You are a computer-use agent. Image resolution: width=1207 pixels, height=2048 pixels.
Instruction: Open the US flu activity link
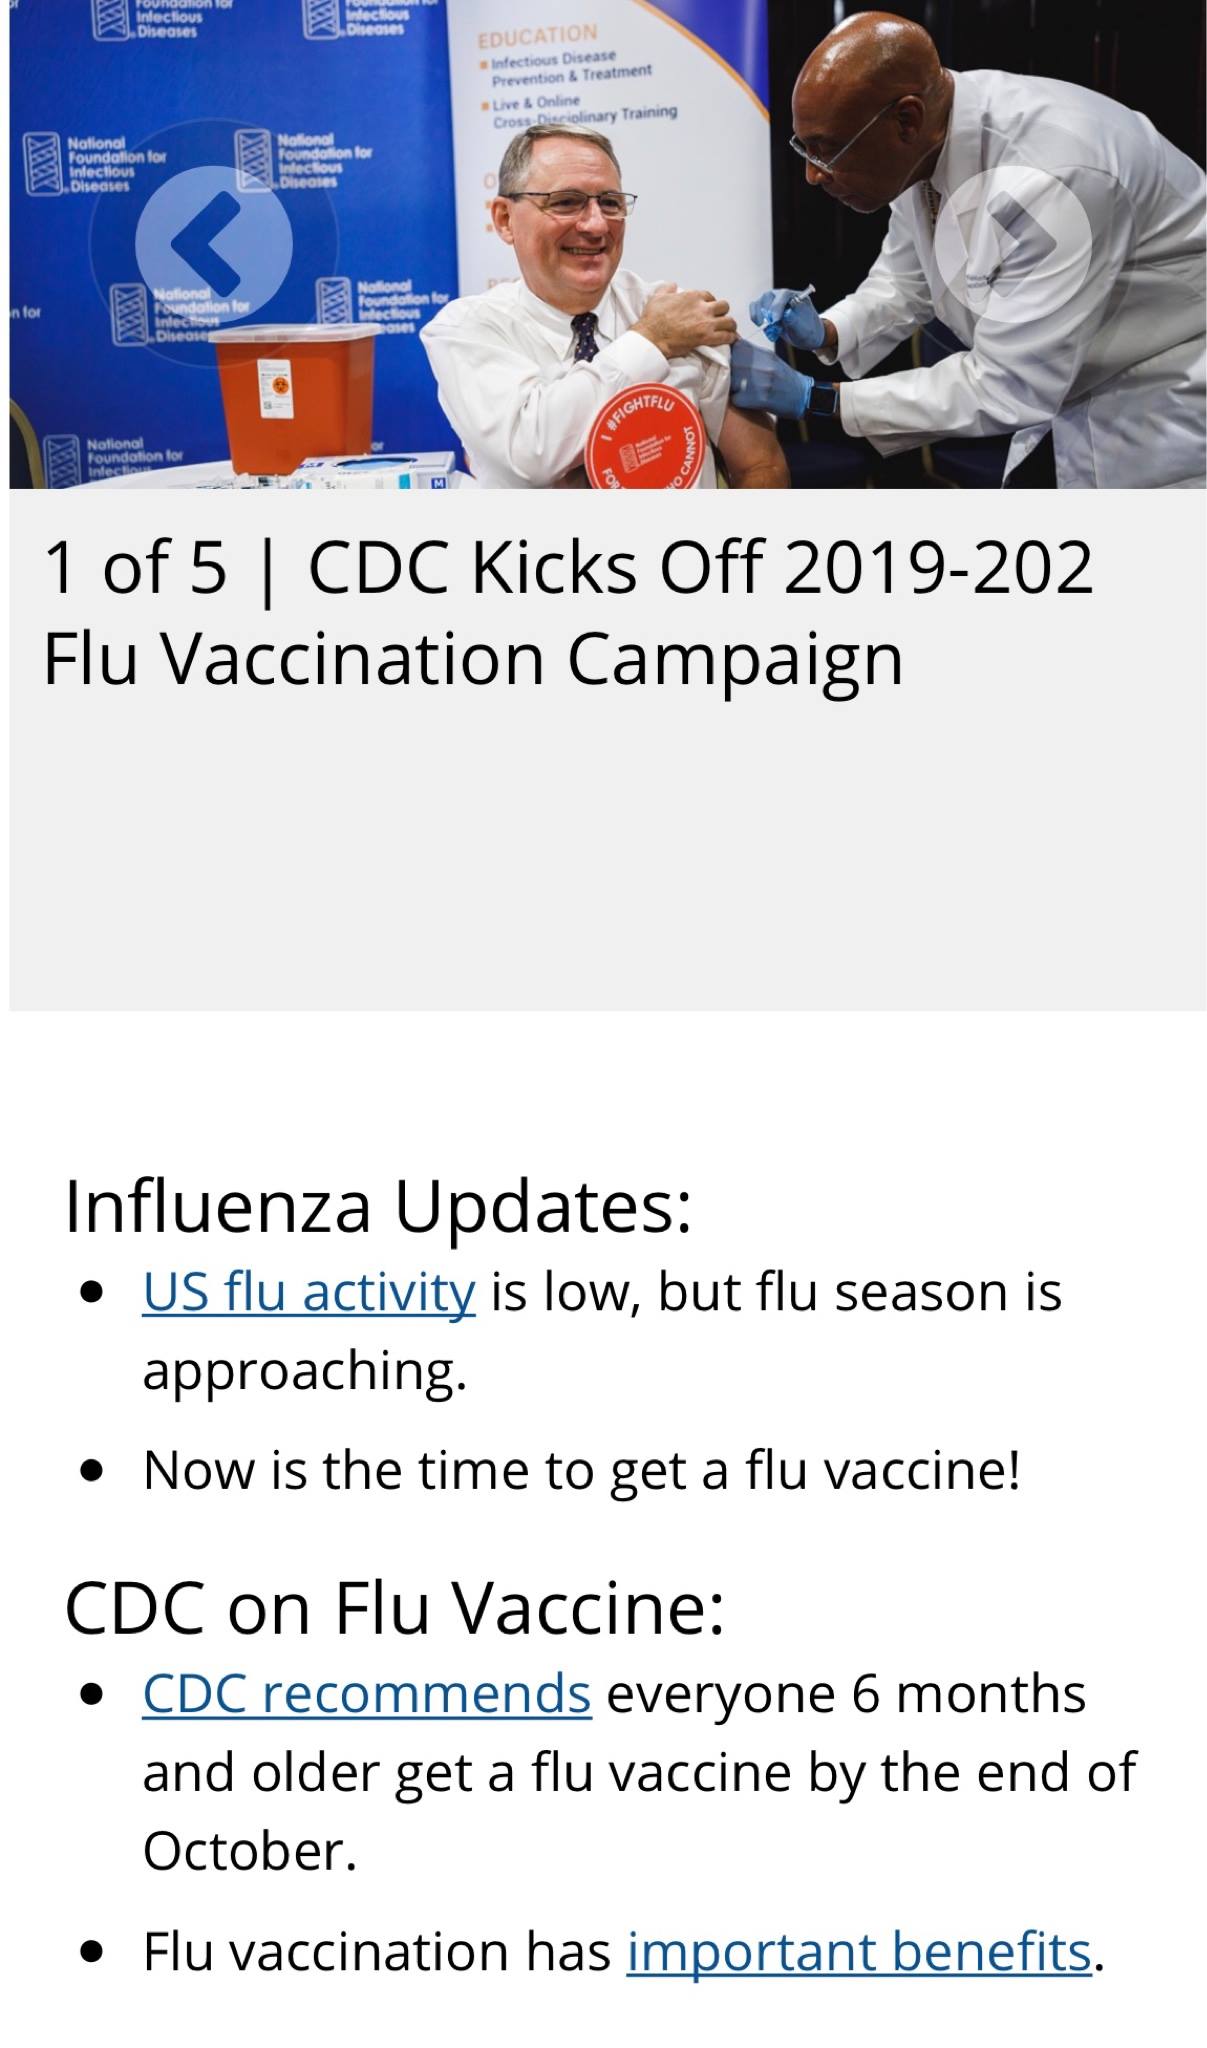pyautogui.click(x=308, y=1292)
